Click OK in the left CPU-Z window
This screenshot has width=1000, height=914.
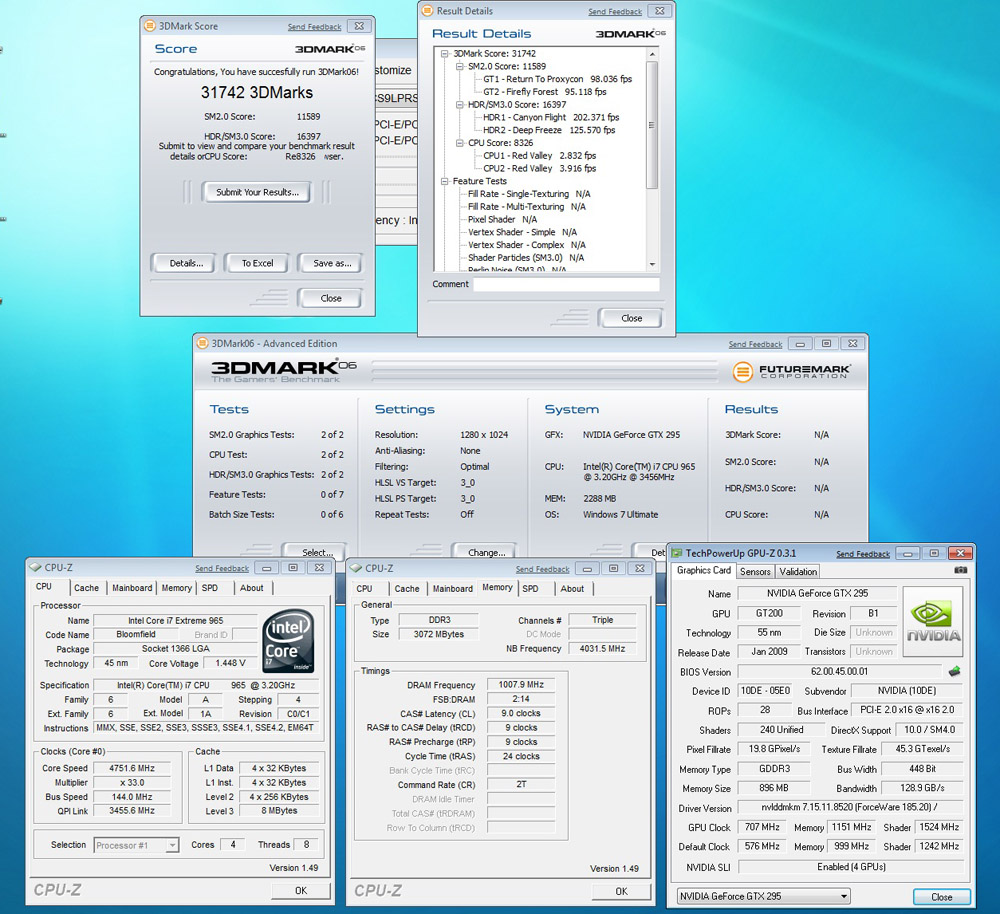(x=300, y=890)
